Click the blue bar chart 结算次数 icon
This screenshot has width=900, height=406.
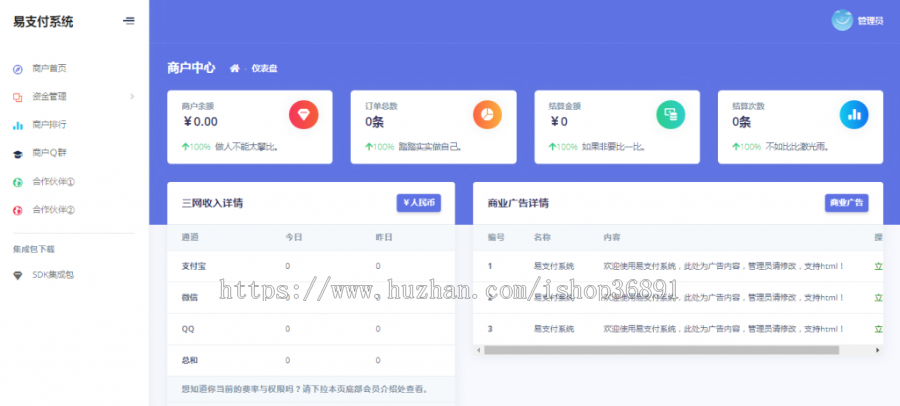854,115
